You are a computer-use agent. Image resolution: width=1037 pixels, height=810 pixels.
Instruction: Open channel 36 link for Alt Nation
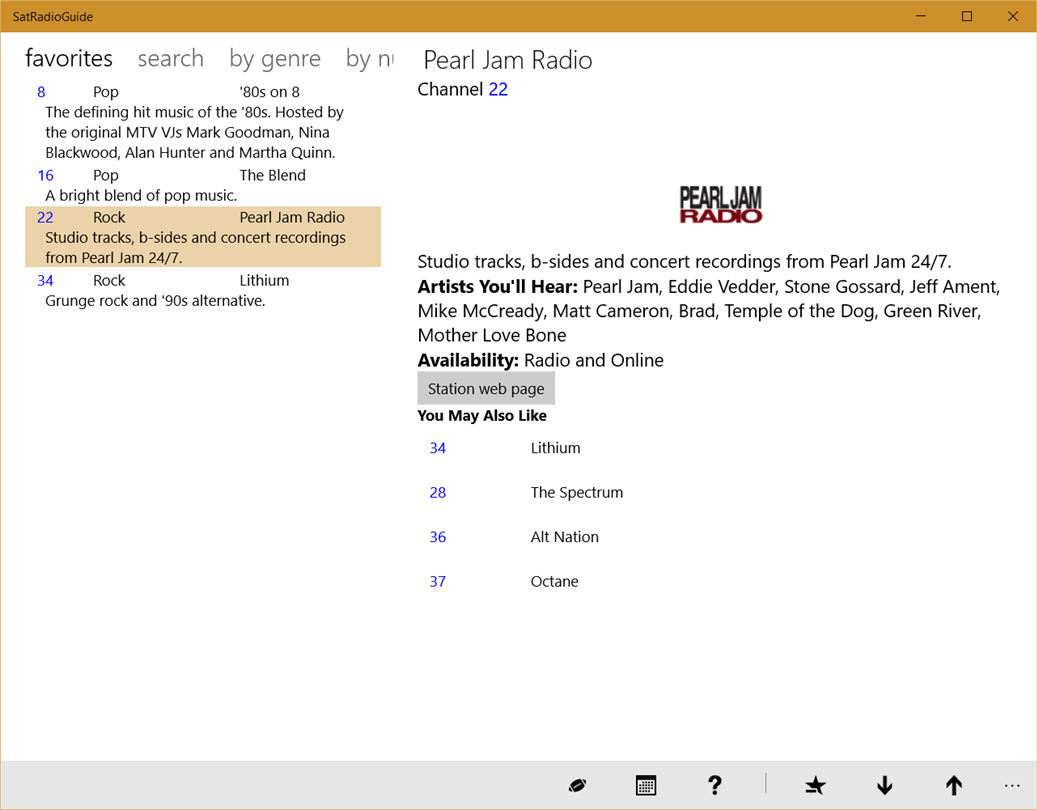(x=438, y=536)
